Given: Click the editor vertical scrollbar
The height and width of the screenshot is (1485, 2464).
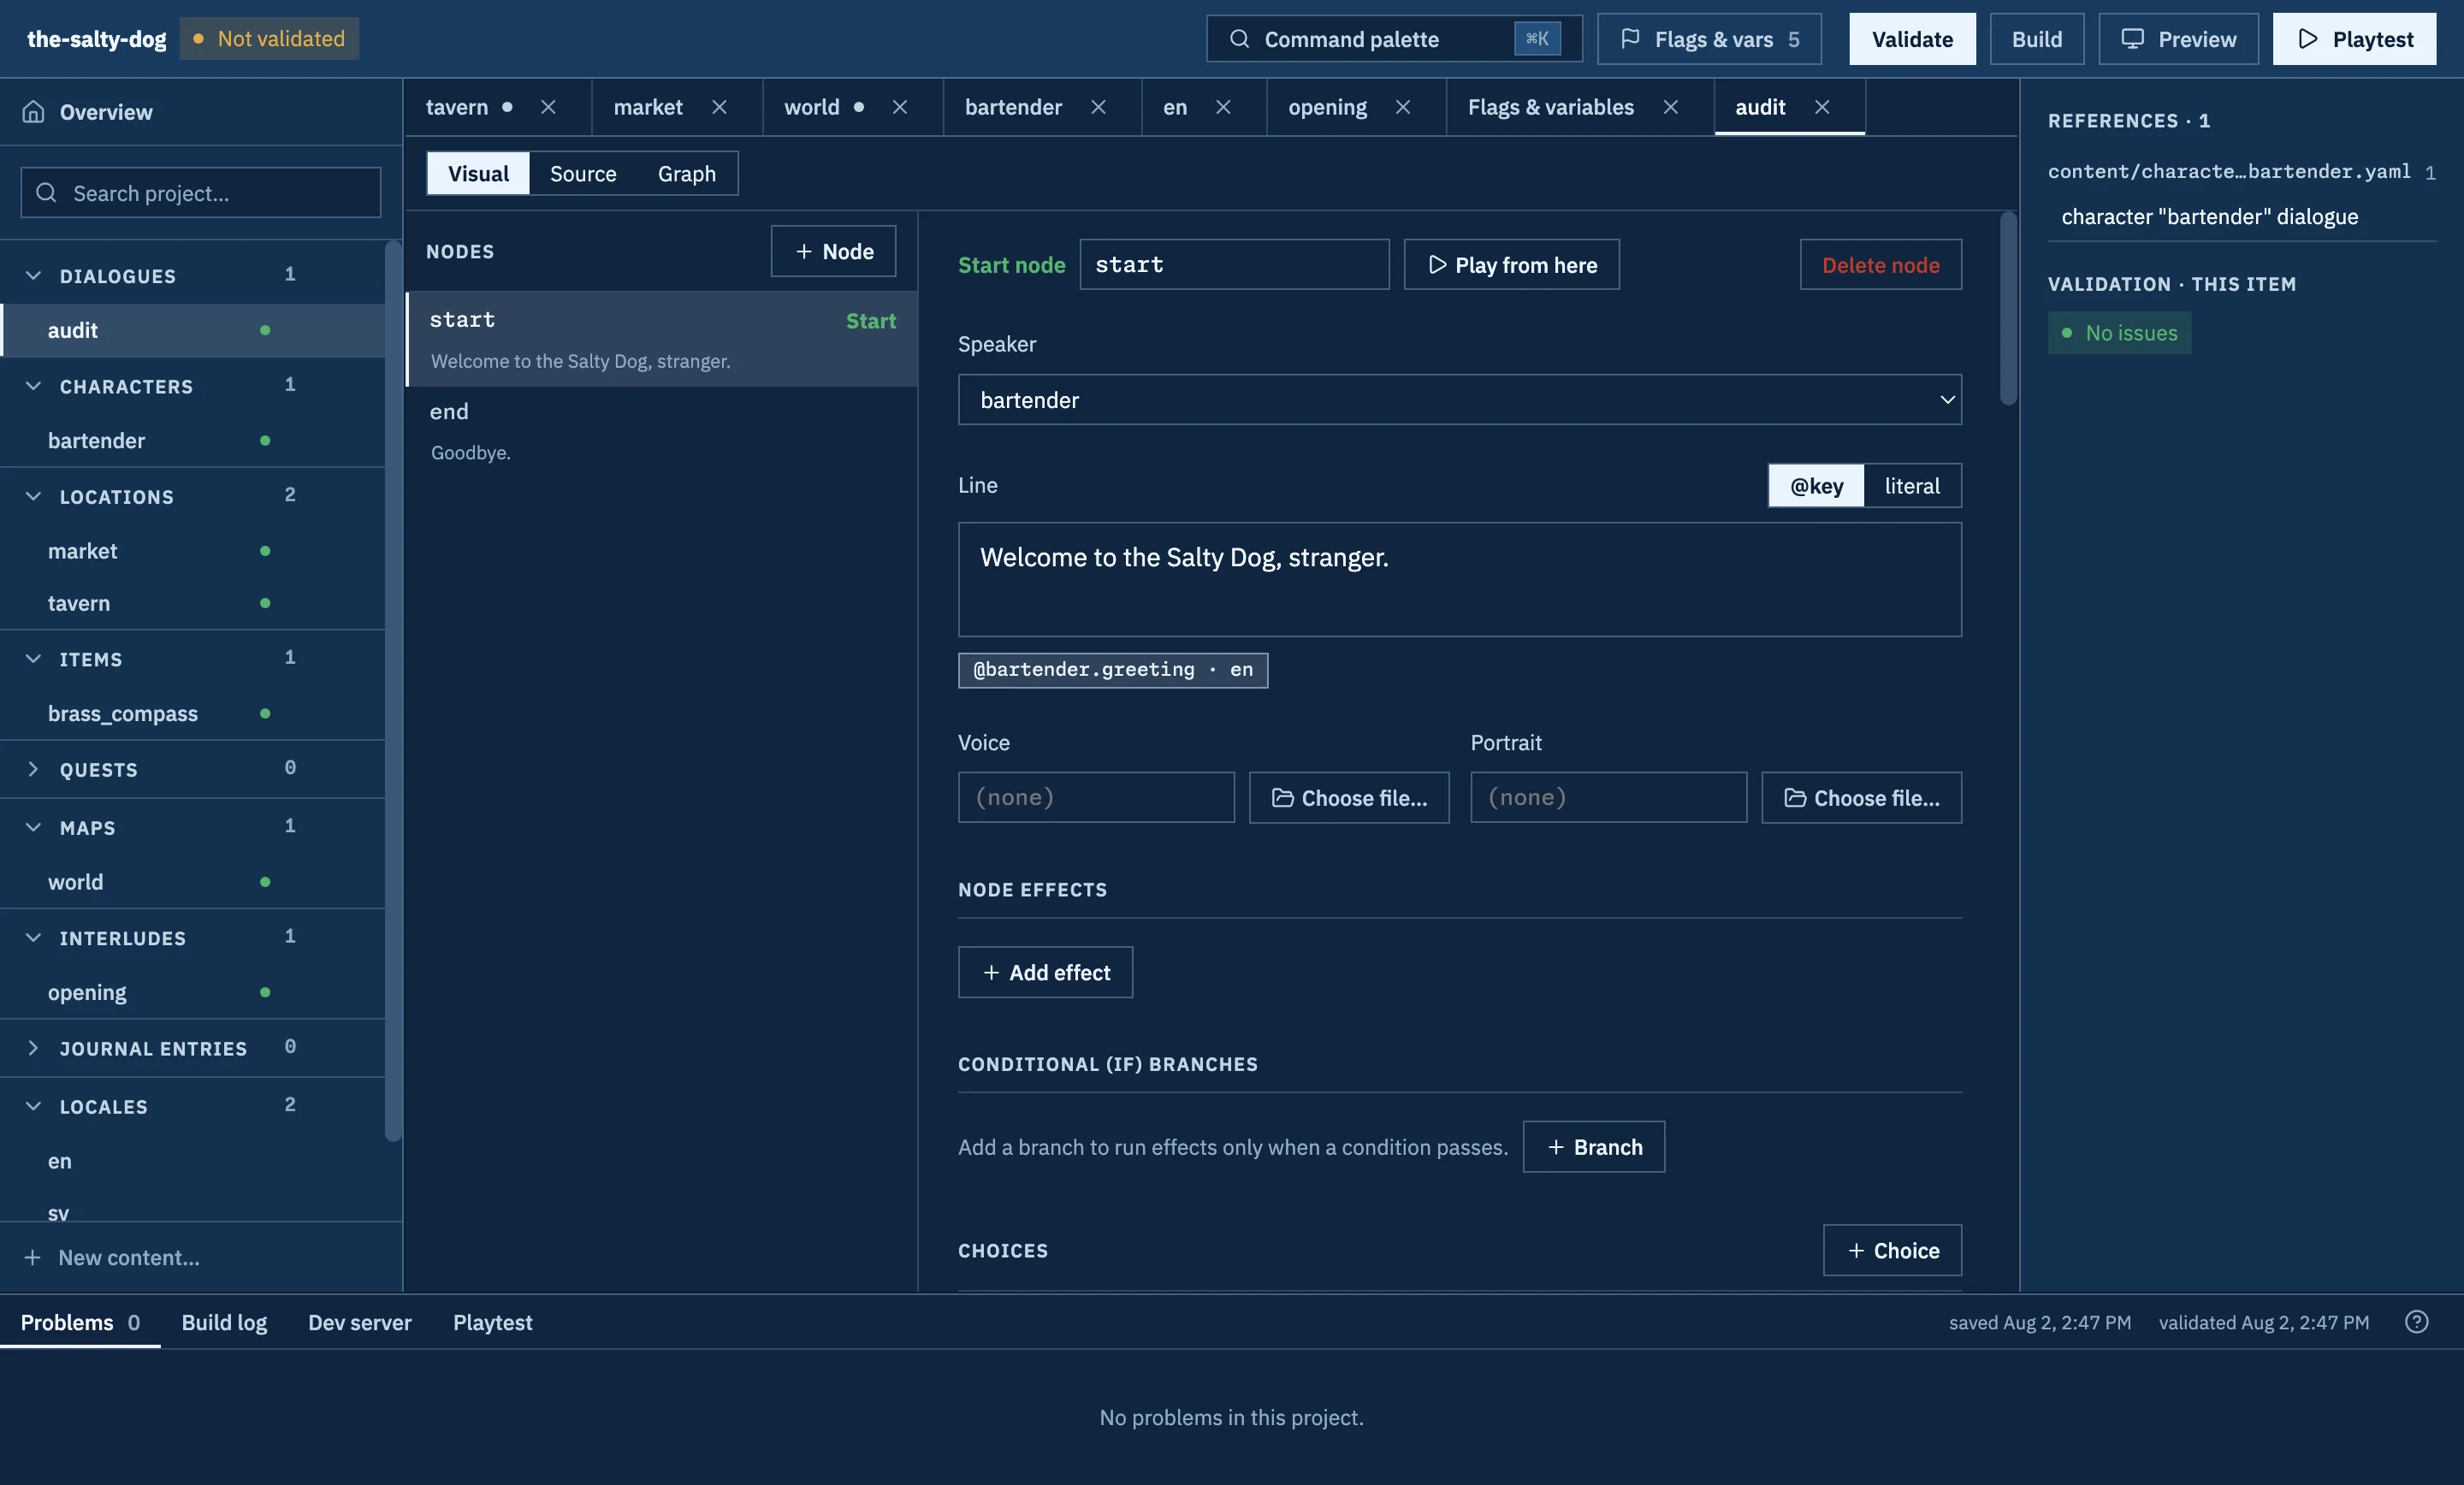Looking at the screenshot, I should (2008, 308).
